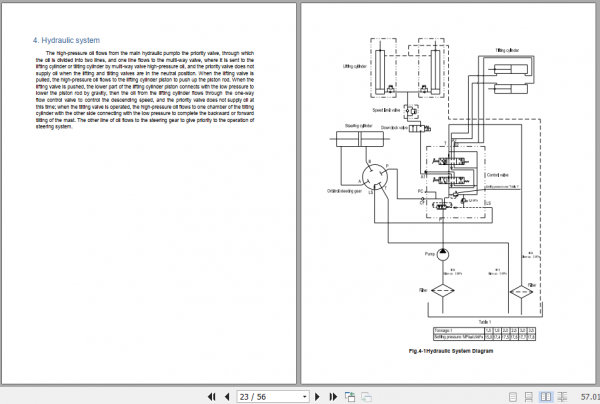This screenshot has width=600, height=404.
Task: Click the greyed-out next view icon
Action: coord(366,397)
